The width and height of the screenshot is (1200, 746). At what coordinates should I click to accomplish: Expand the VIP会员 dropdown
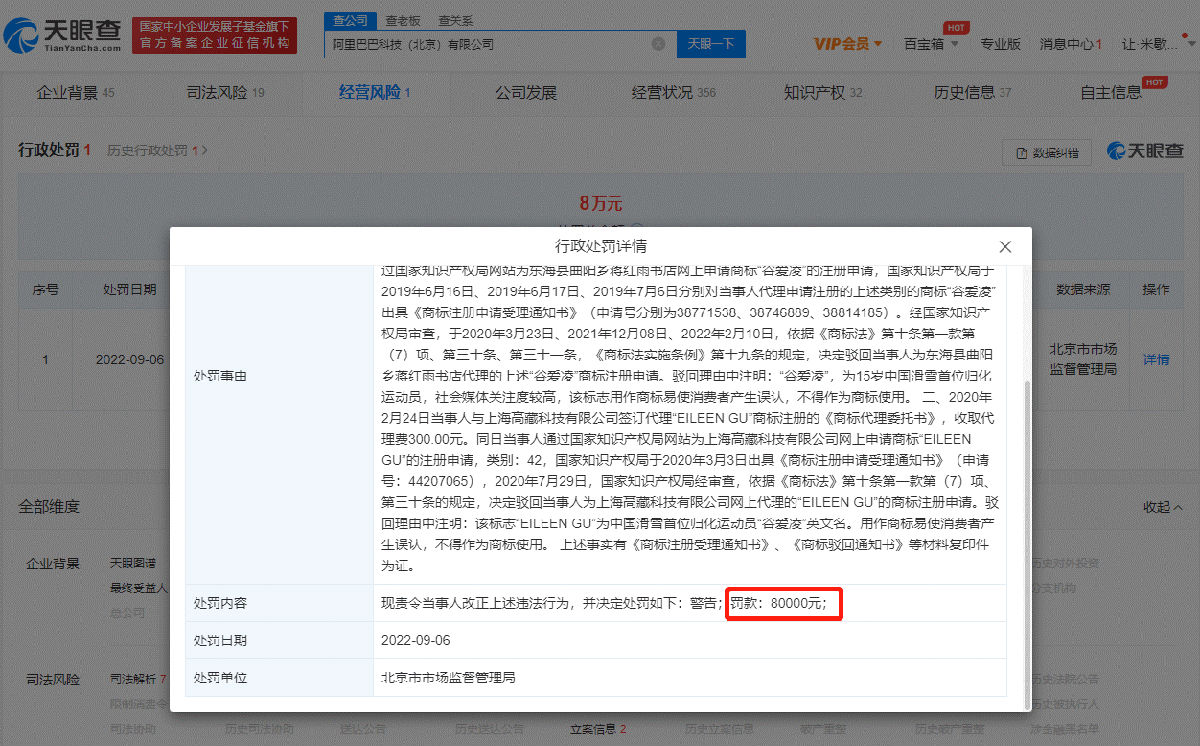pyautogui.click(x=848, y=44)
